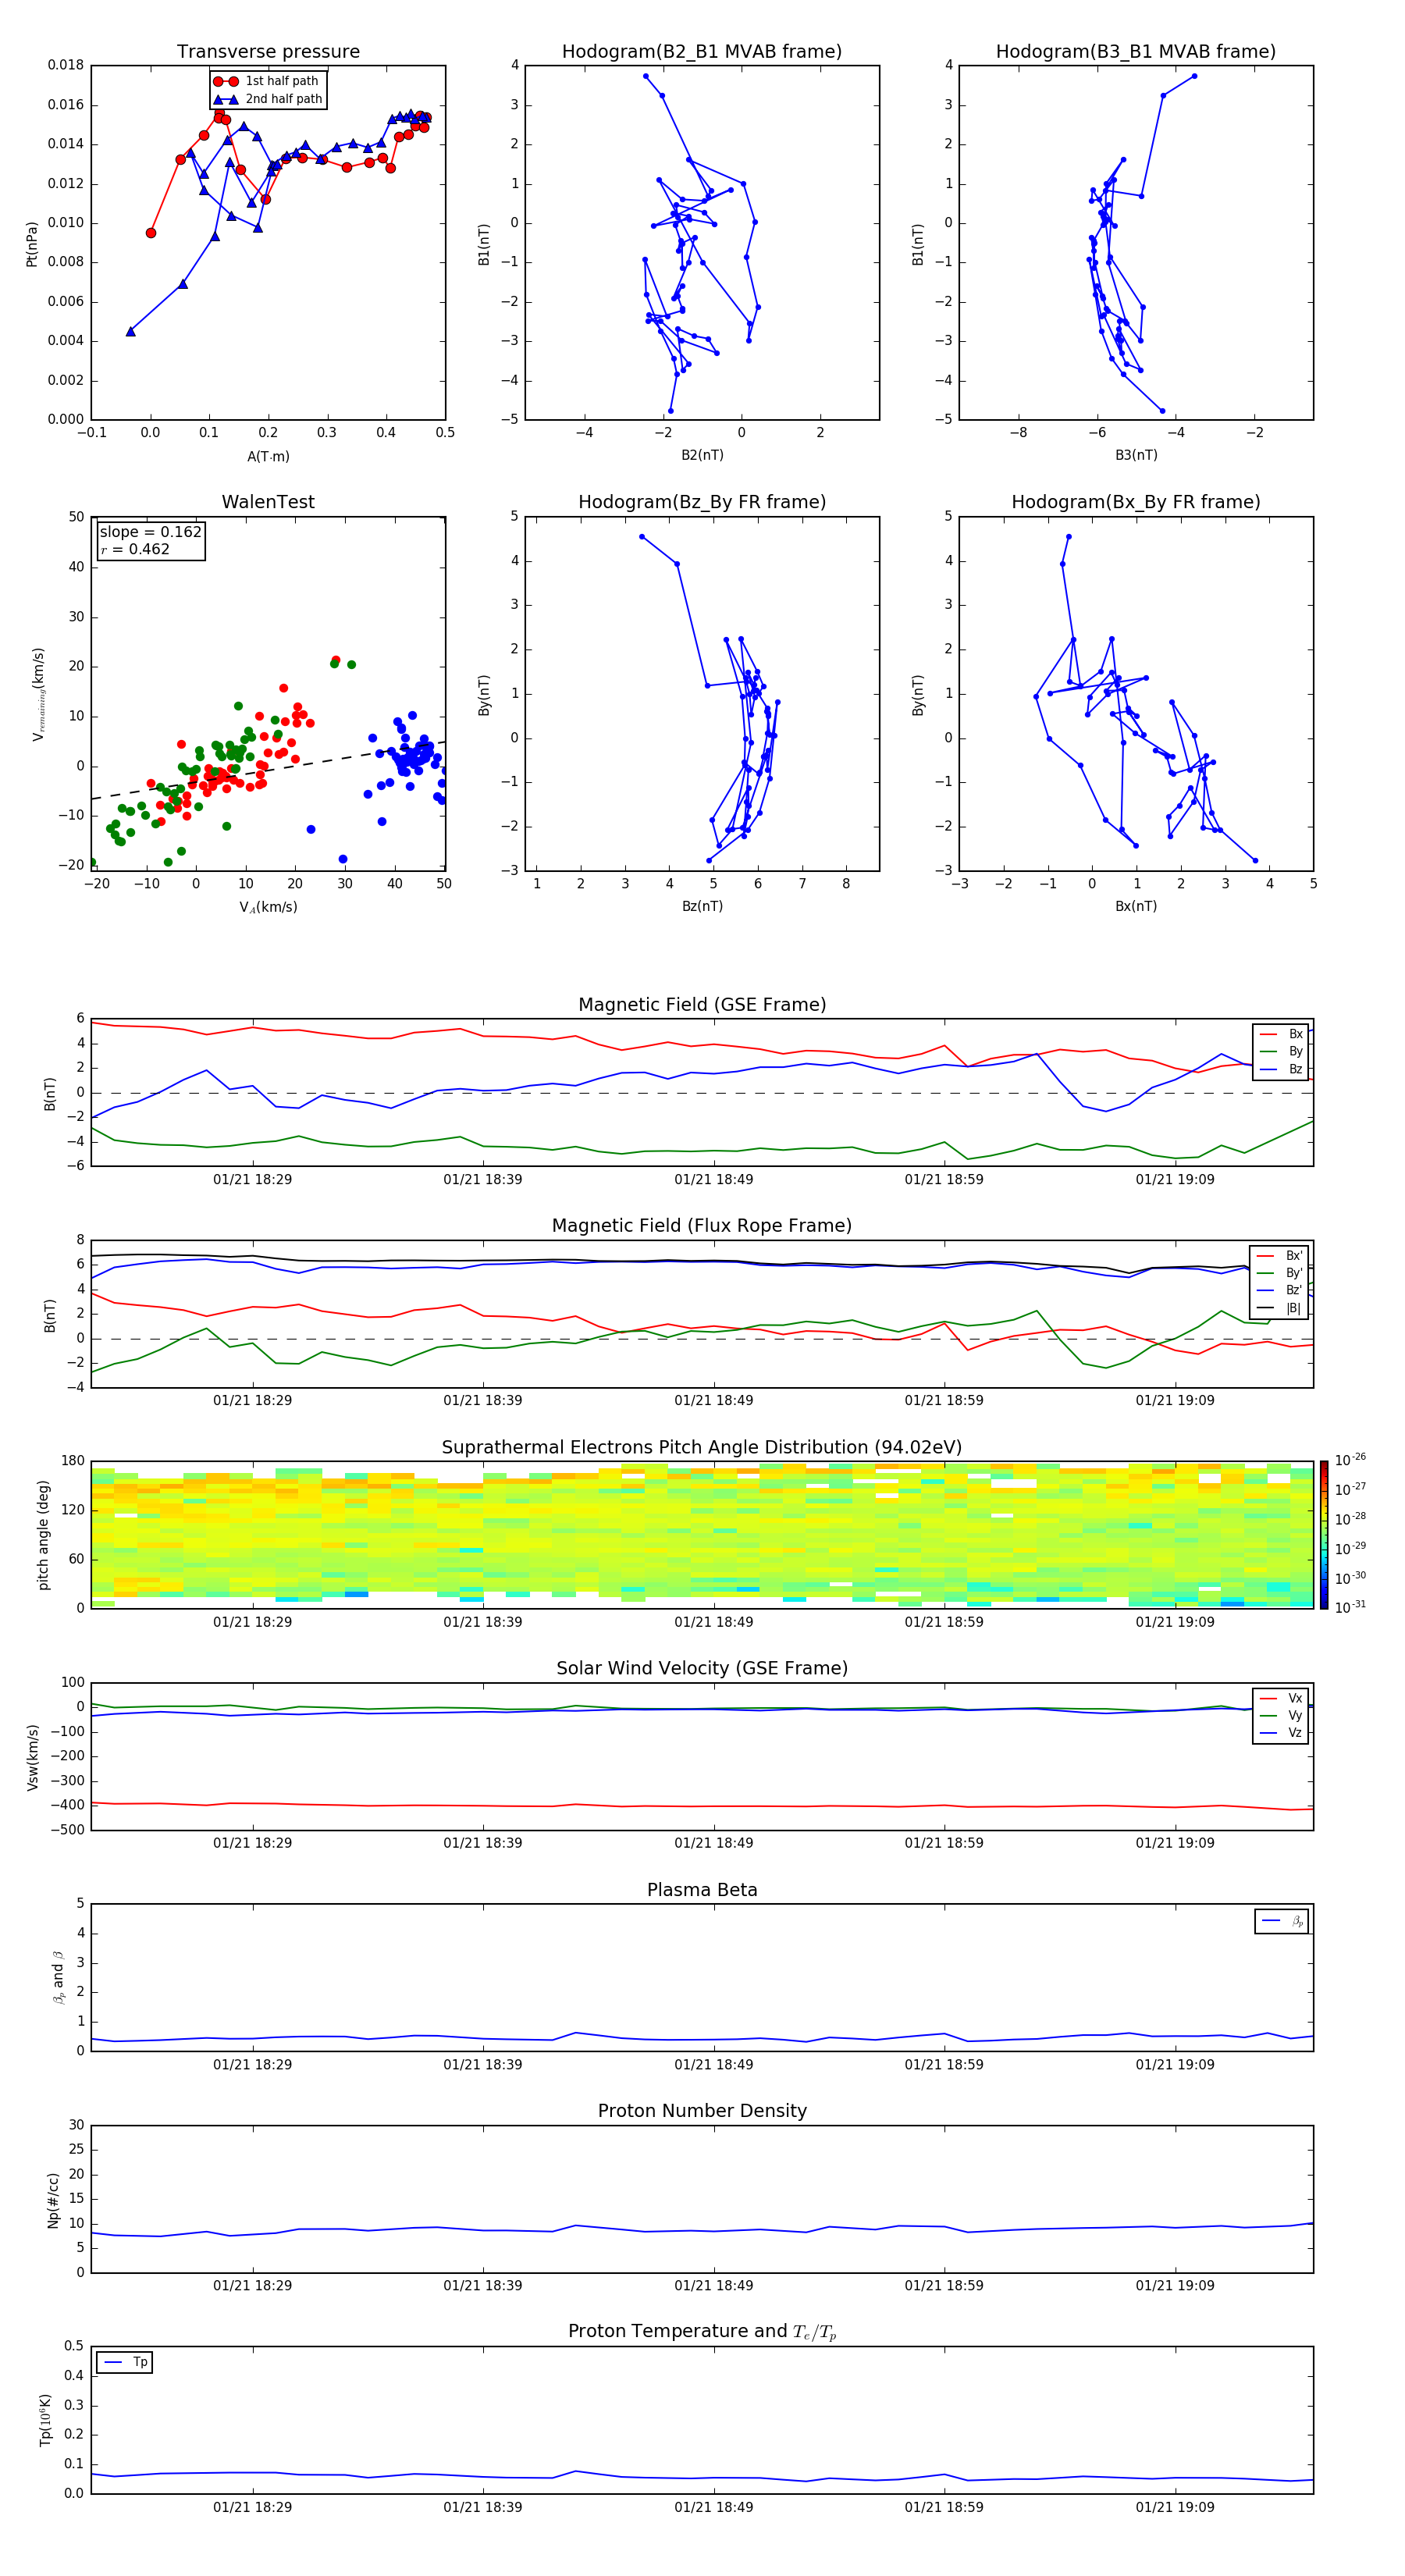Select "By'" in the flux rope legend
This screenshot has height=2576, width=1405.
point(1280,1273)
